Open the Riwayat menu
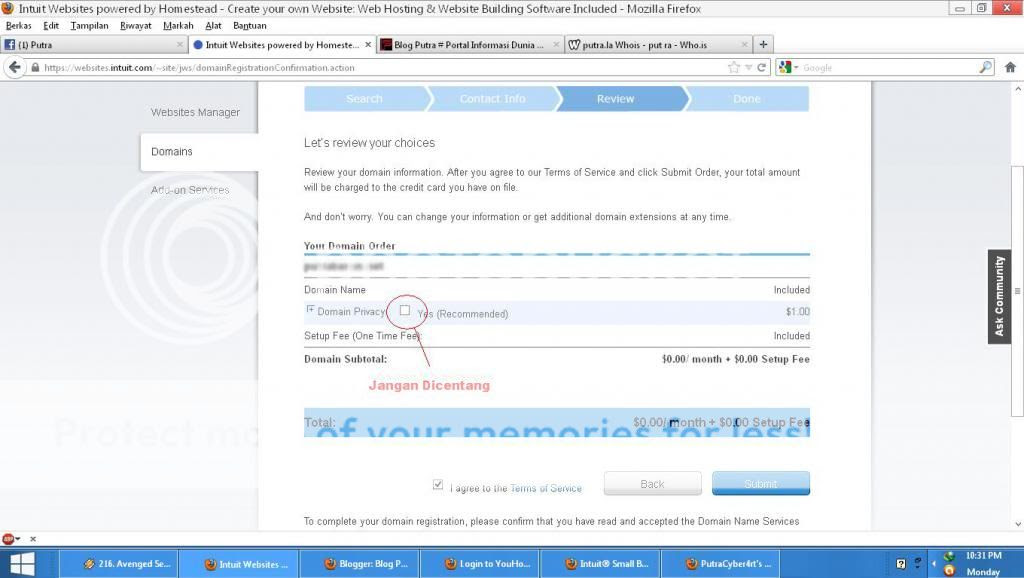 [136, 25]
